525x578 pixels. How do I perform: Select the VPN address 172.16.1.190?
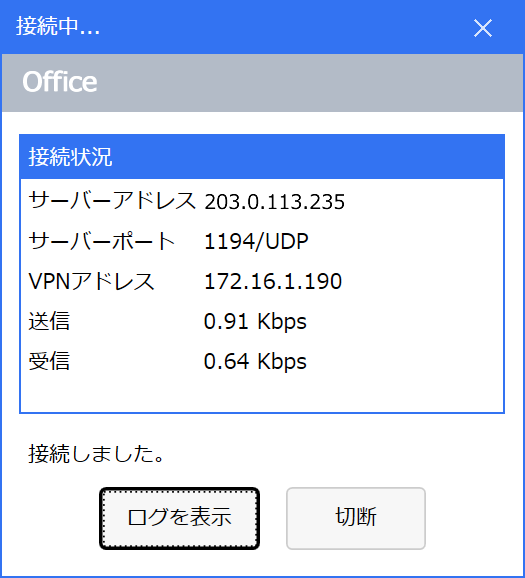tap(273, 281)
